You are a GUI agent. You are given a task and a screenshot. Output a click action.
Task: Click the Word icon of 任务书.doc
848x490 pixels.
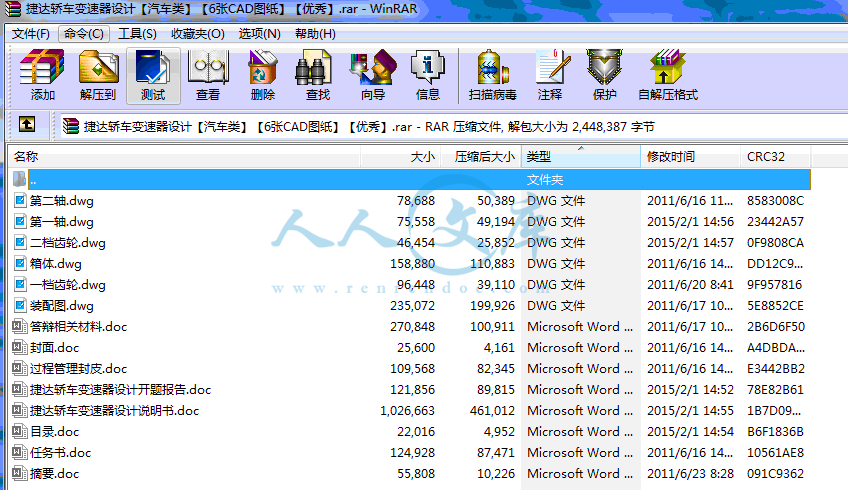coord(19,452)
